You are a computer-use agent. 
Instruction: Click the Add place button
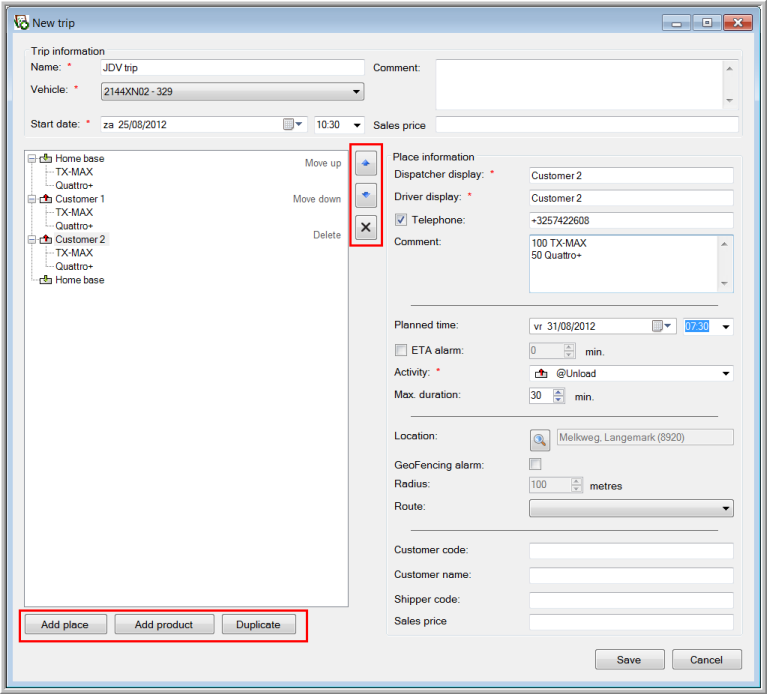[65, 625]
